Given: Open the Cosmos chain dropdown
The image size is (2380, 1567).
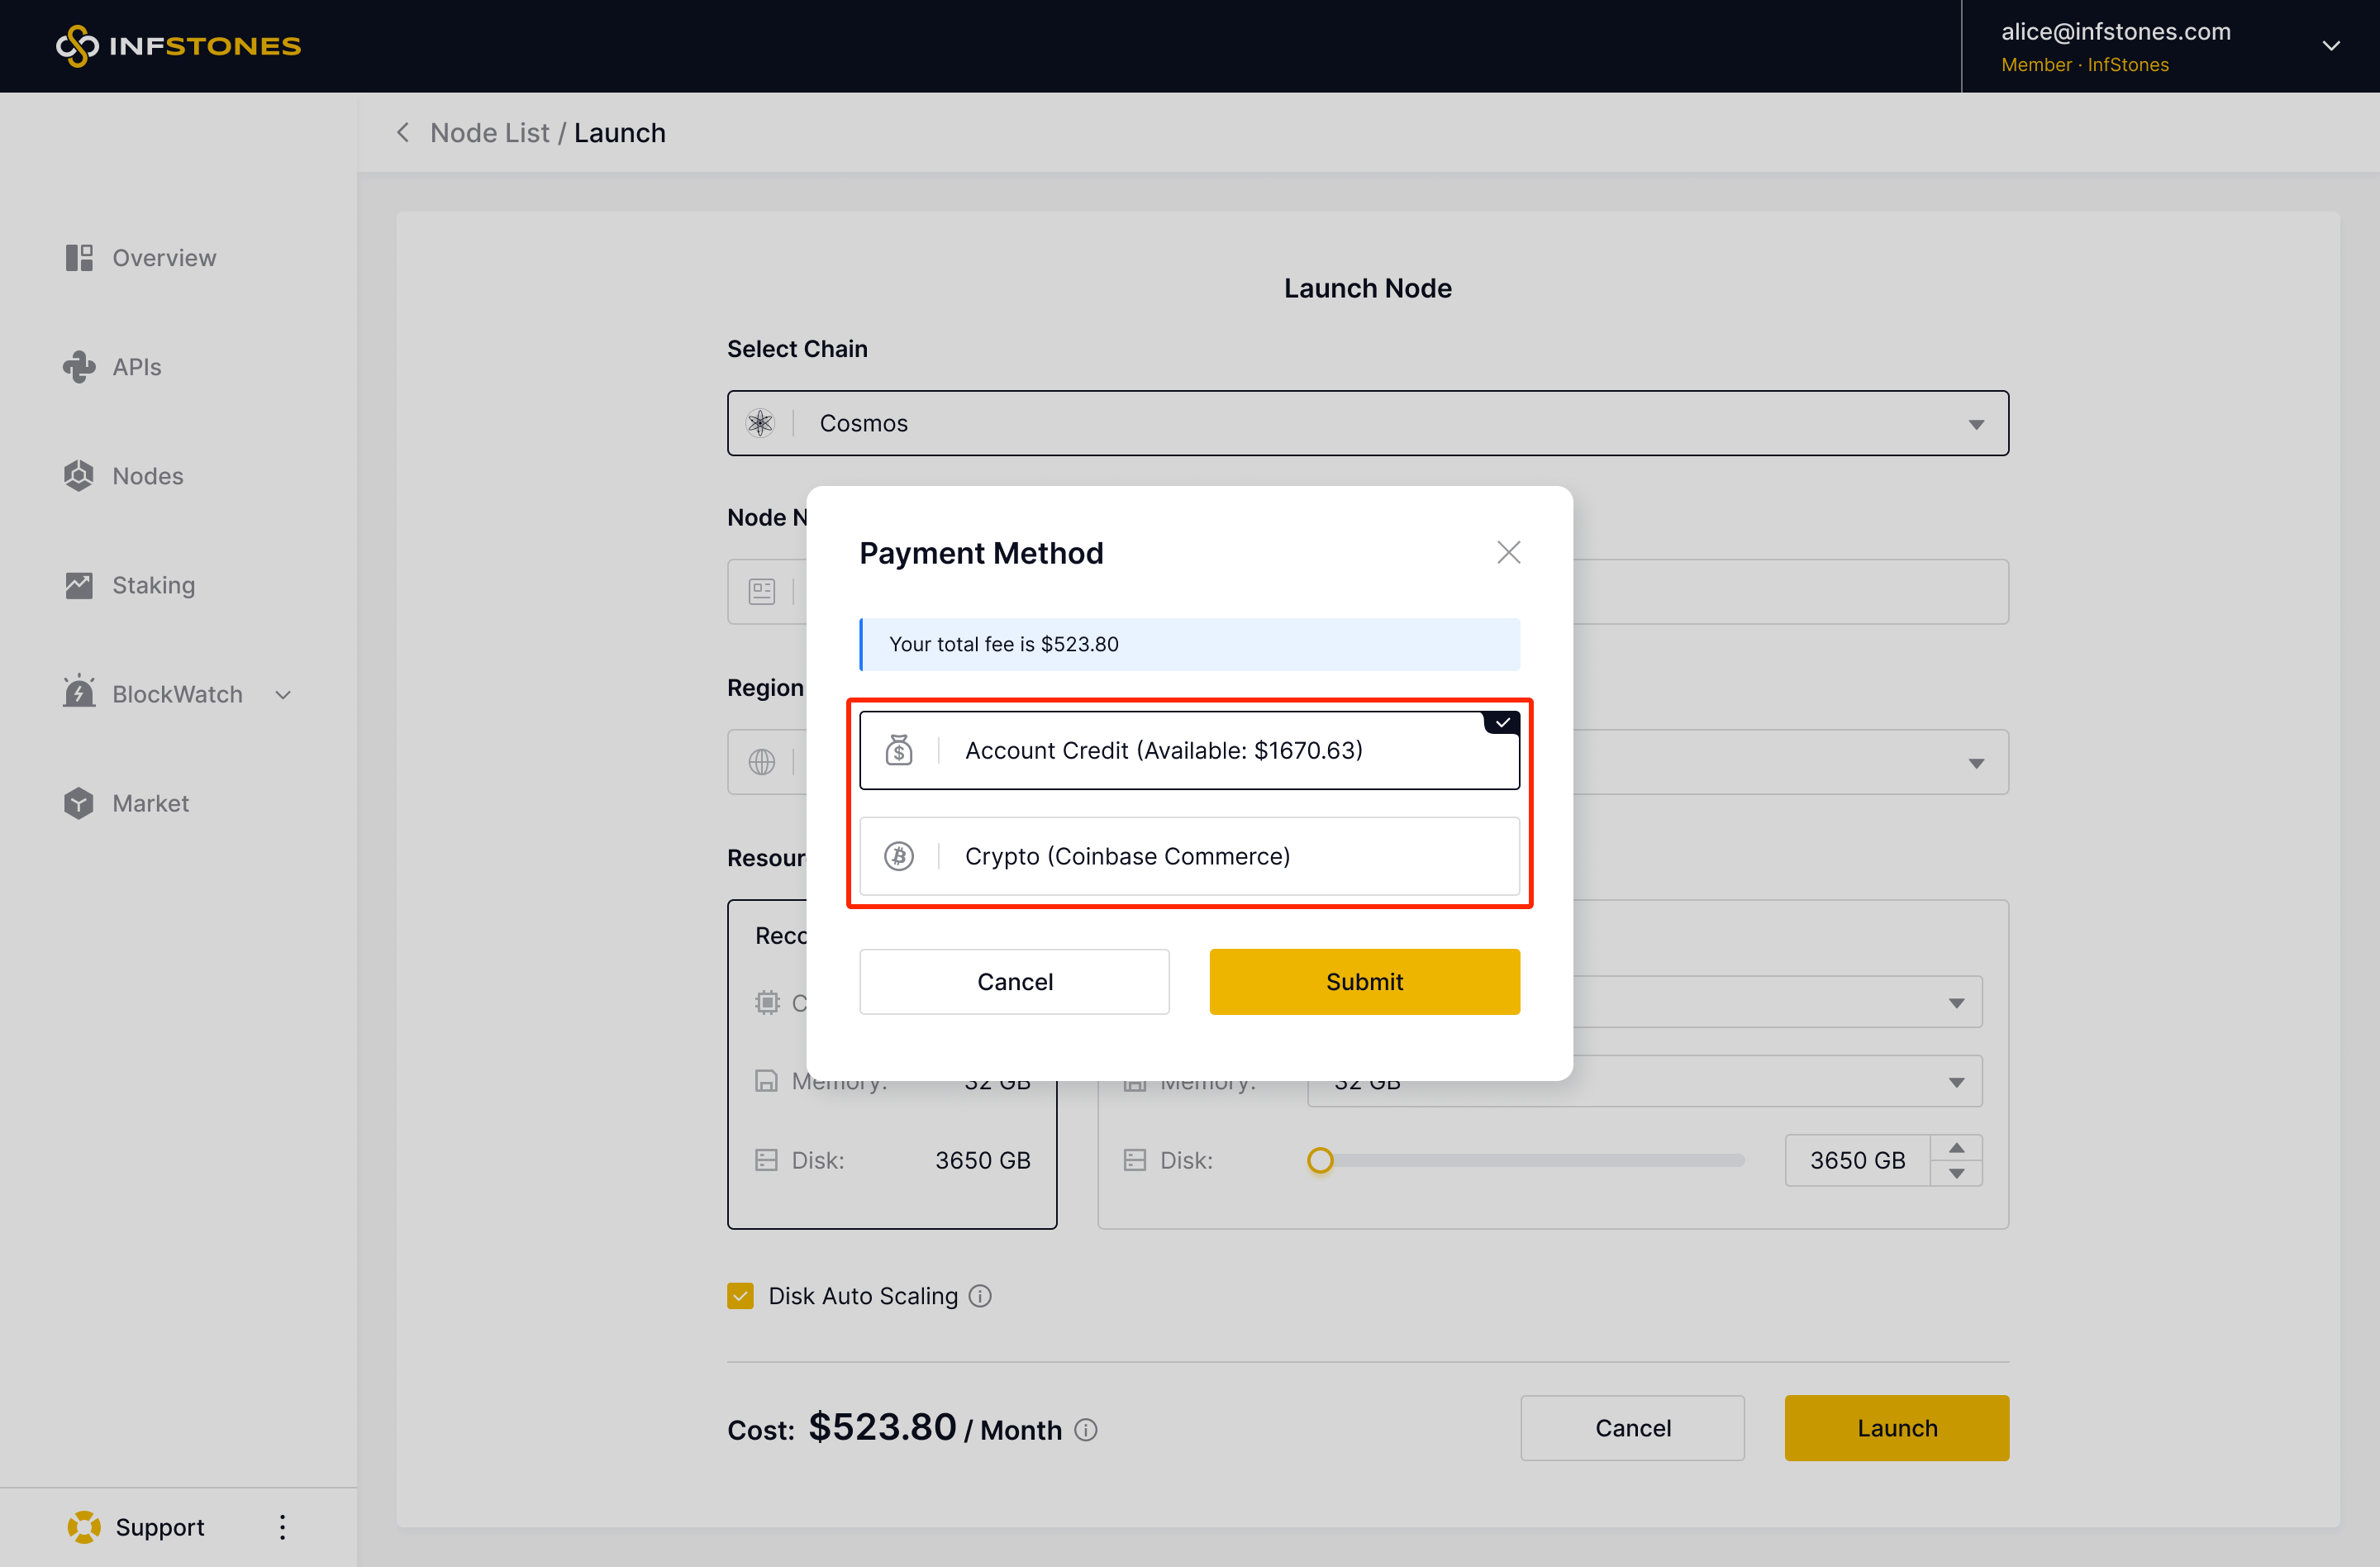Looking at the screenshot, I should [x=1367, y=423].
